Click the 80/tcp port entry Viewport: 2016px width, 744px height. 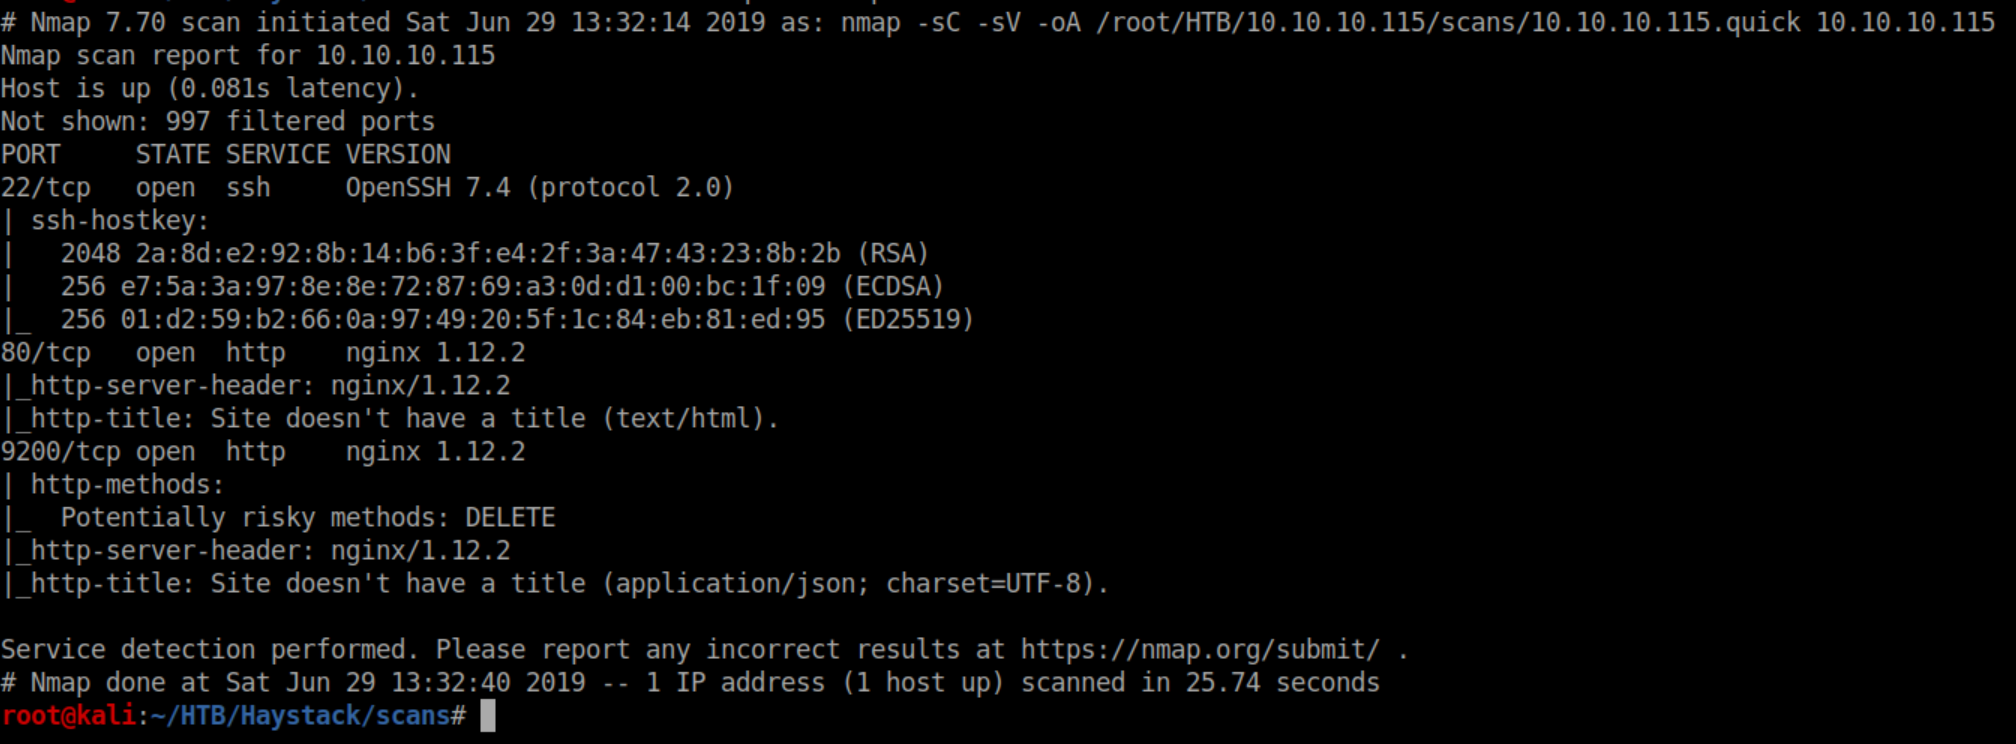pyautogui.click(x=45, y=353)
